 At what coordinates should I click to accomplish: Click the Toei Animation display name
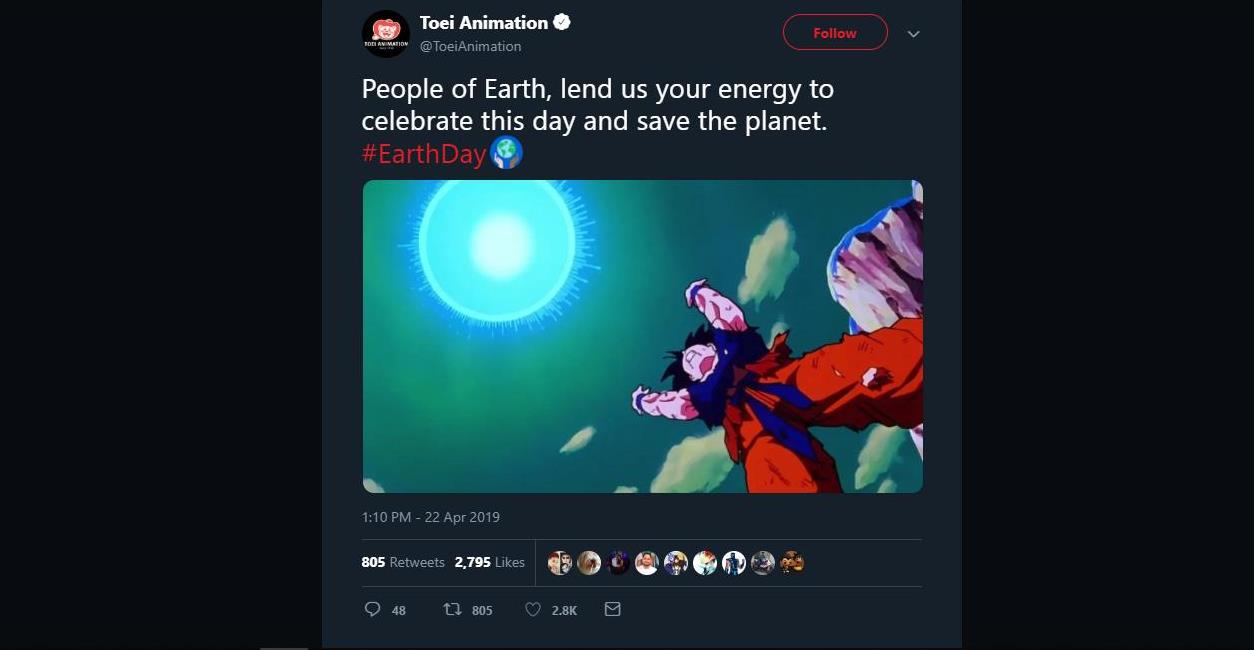484,22
